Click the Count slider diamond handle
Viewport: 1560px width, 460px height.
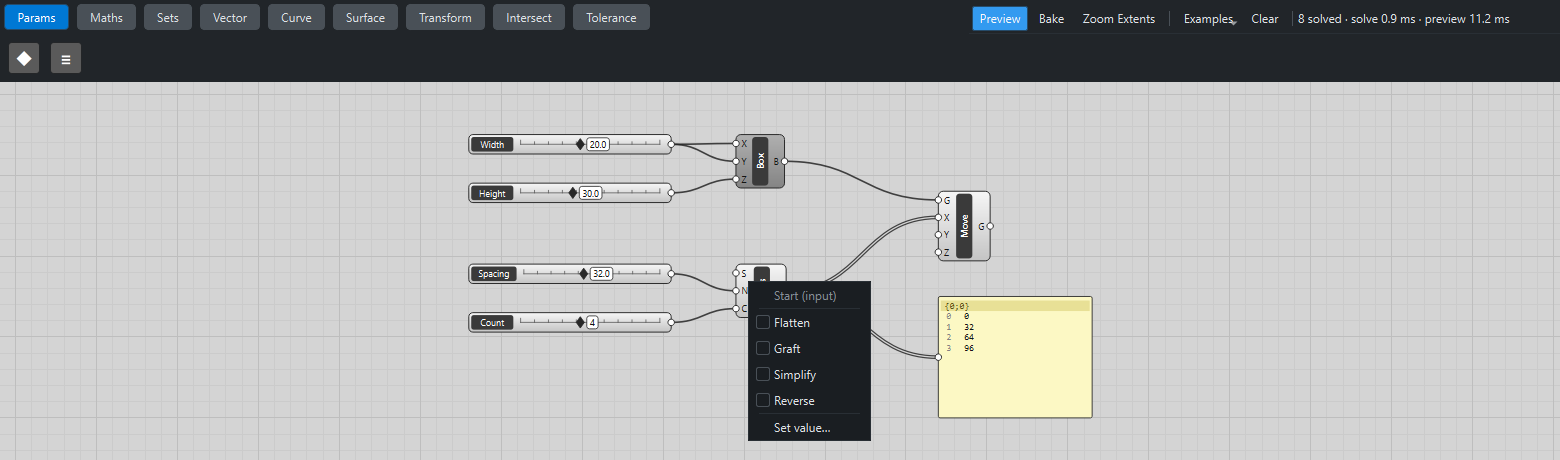tap(580, 322)
